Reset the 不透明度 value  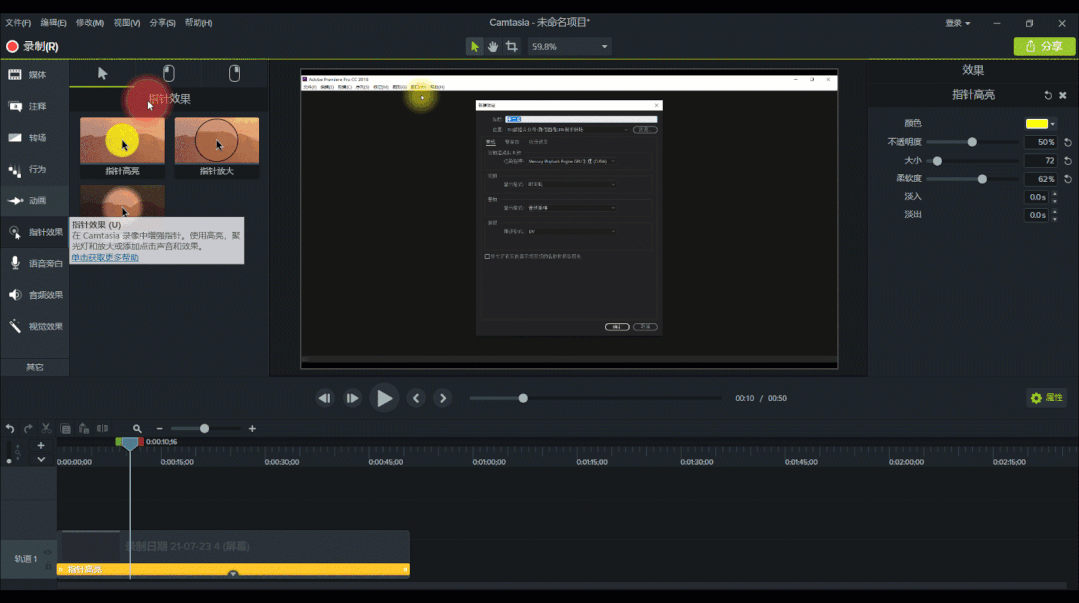[1068, 142]
